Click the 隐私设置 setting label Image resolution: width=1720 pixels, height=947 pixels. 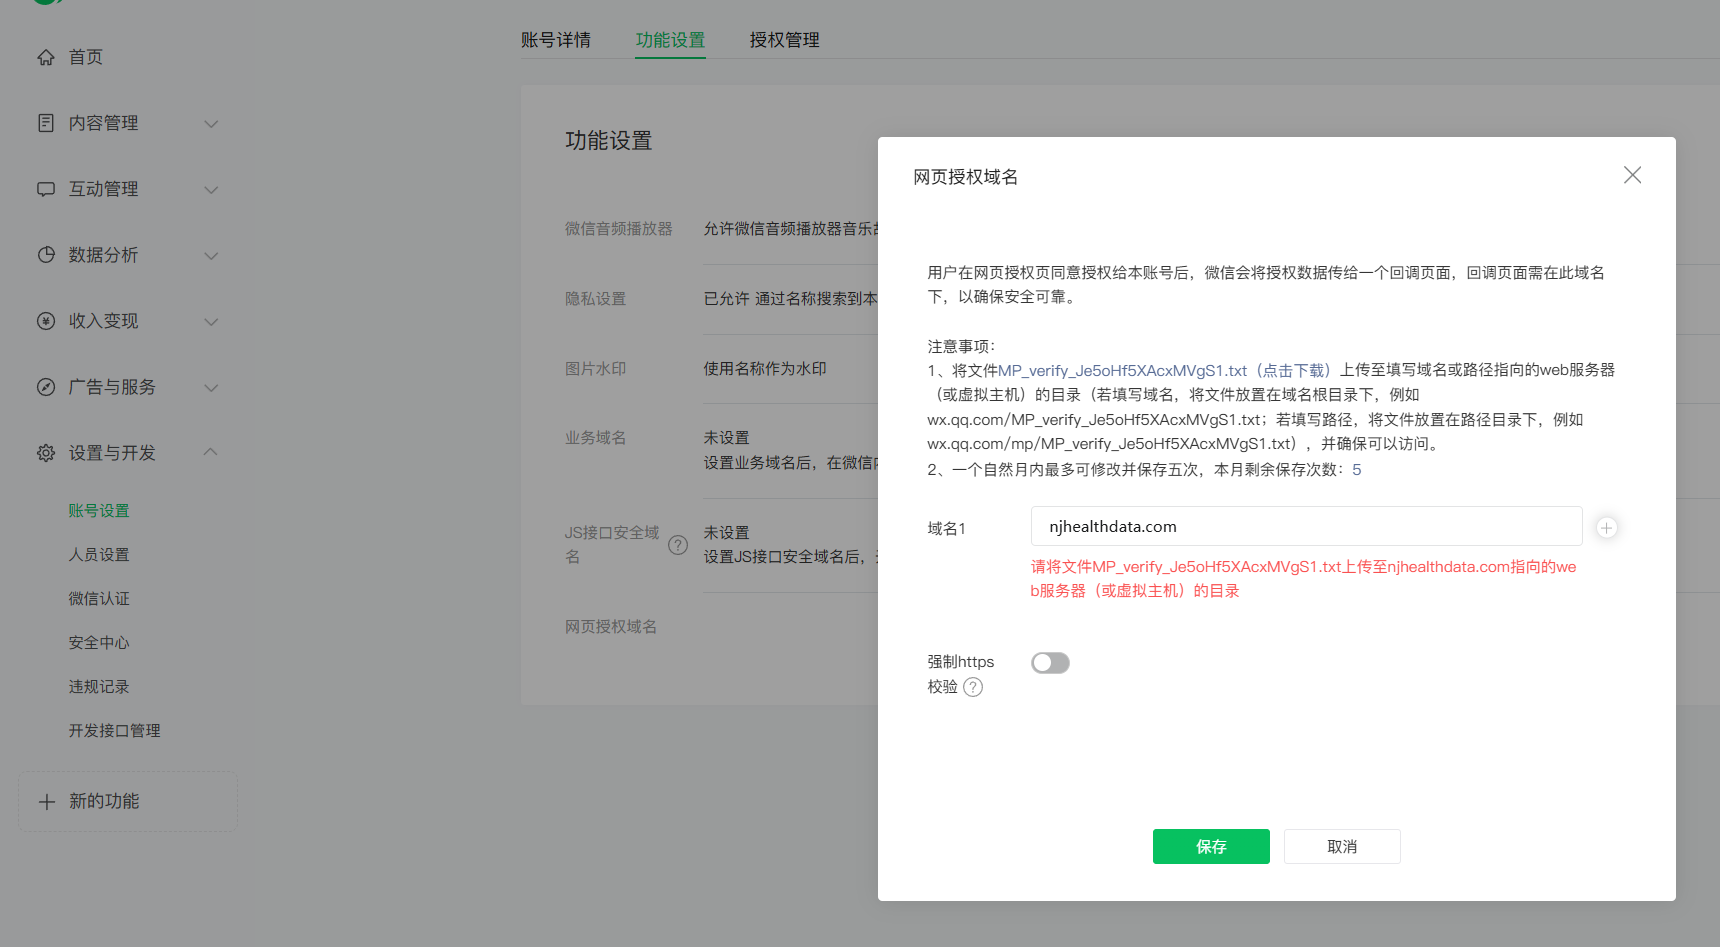596,299
